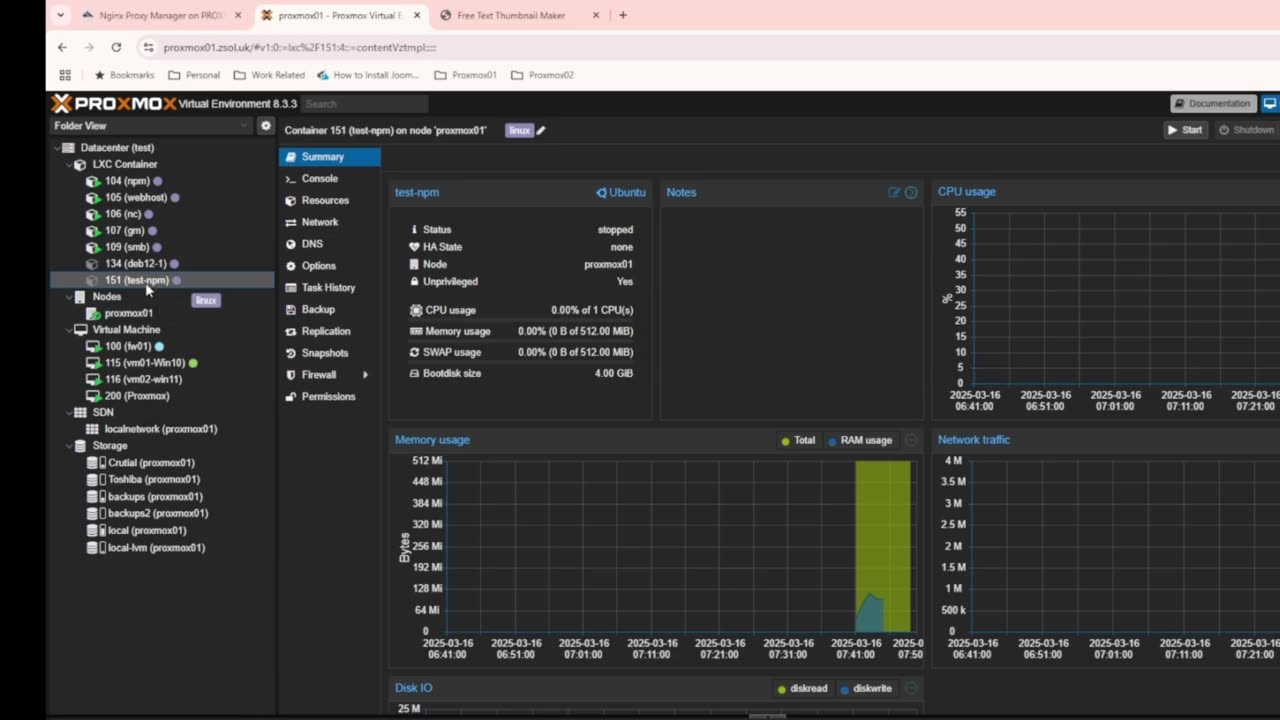
Task: Click the Proxmox search field
Action: (x=365, y=104)
